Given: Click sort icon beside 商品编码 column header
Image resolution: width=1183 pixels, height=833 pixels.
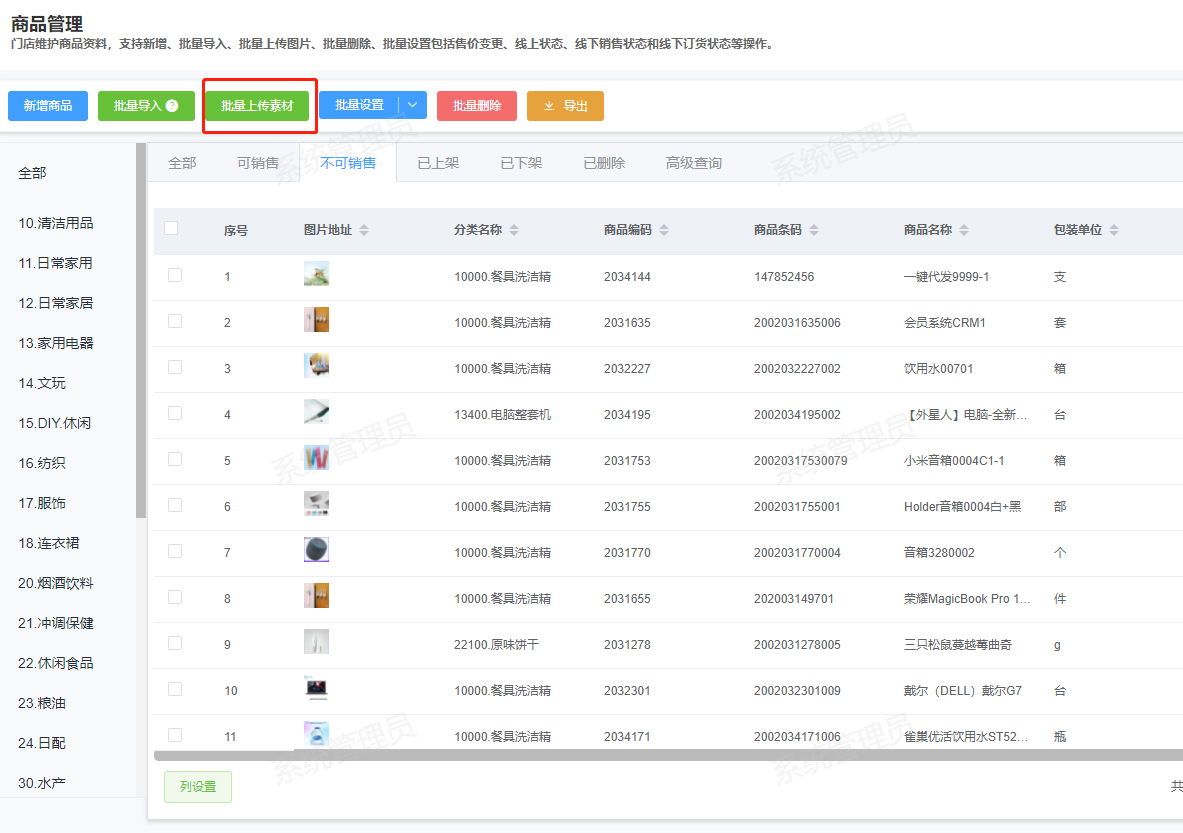Looking at the screenshot, I should point(664,230).
